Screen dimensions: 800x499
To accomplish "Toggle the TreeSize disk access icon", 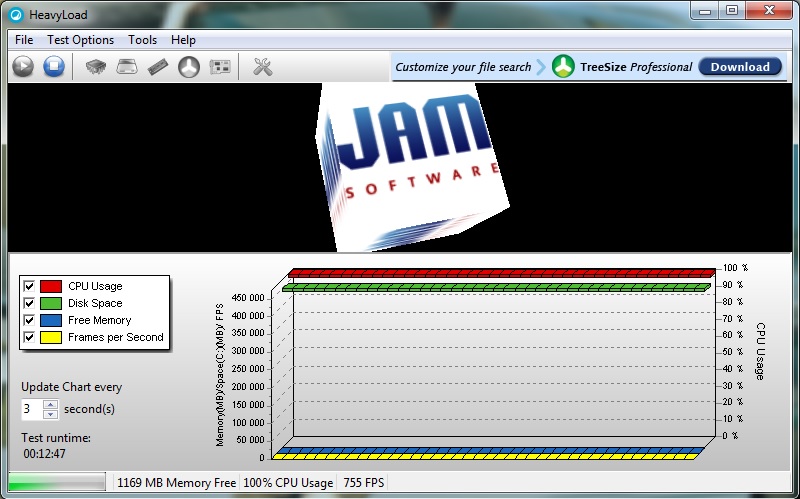I will pos(189,67).
